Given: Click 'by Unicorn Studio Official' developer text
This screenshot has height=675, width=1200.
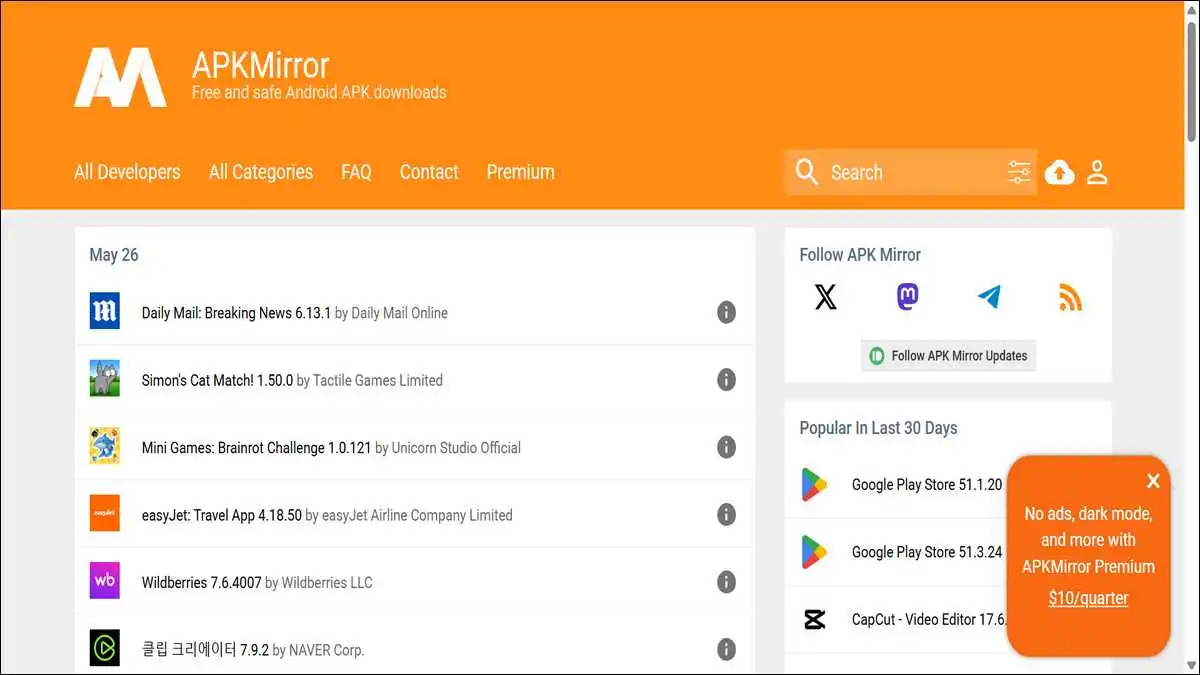Looking at the screenshot, I should point(448,447).
